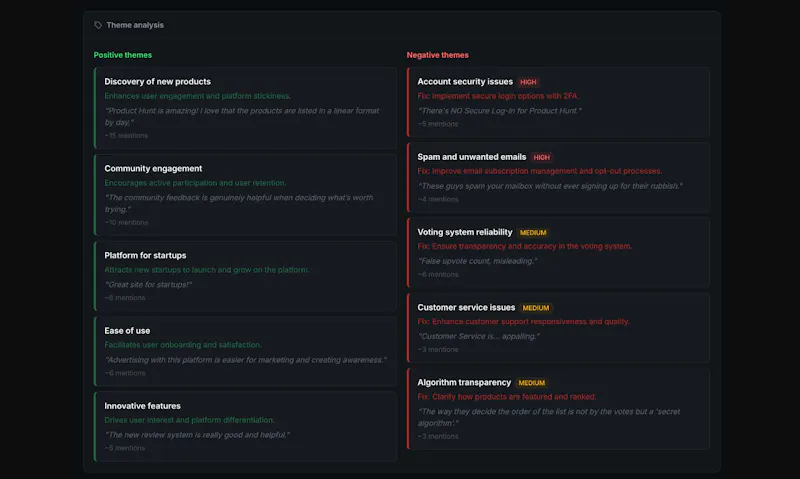Click the ~15 mentions count
The image size is (800, 479).
(127, 136)
